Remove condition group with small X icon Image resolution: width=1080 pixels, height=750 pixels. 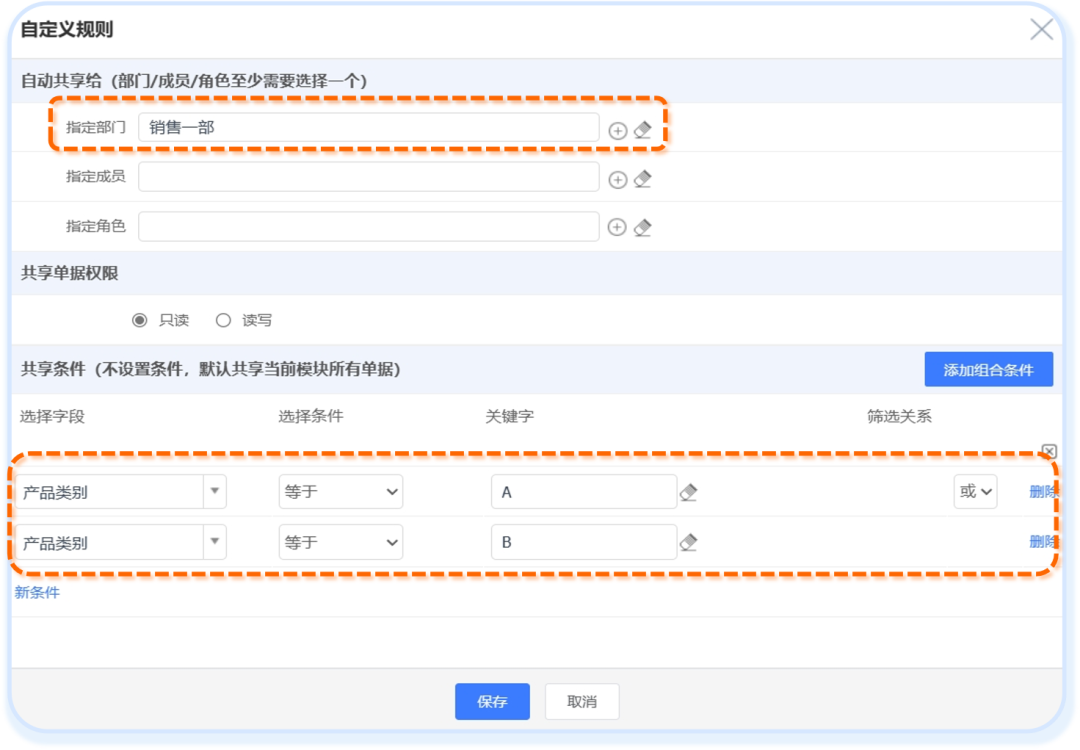tap(1049, 451)
